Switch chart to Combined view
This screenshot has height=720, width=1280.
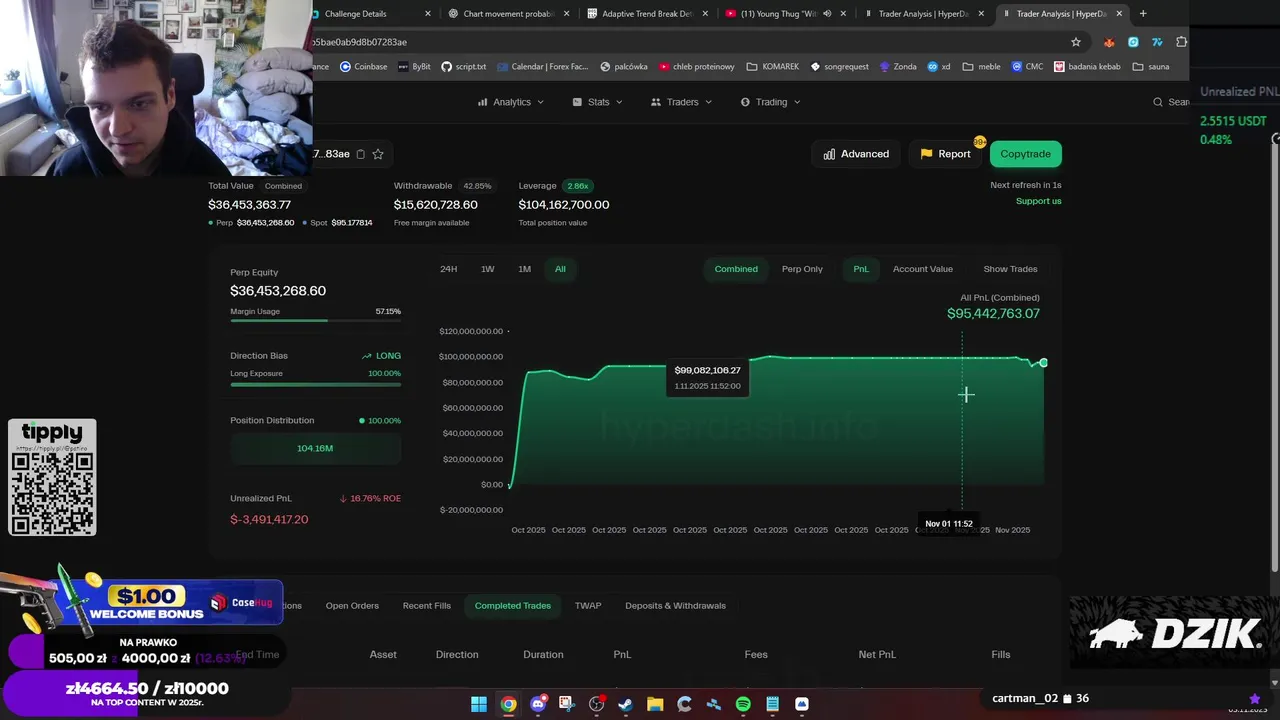click(736, 269)
